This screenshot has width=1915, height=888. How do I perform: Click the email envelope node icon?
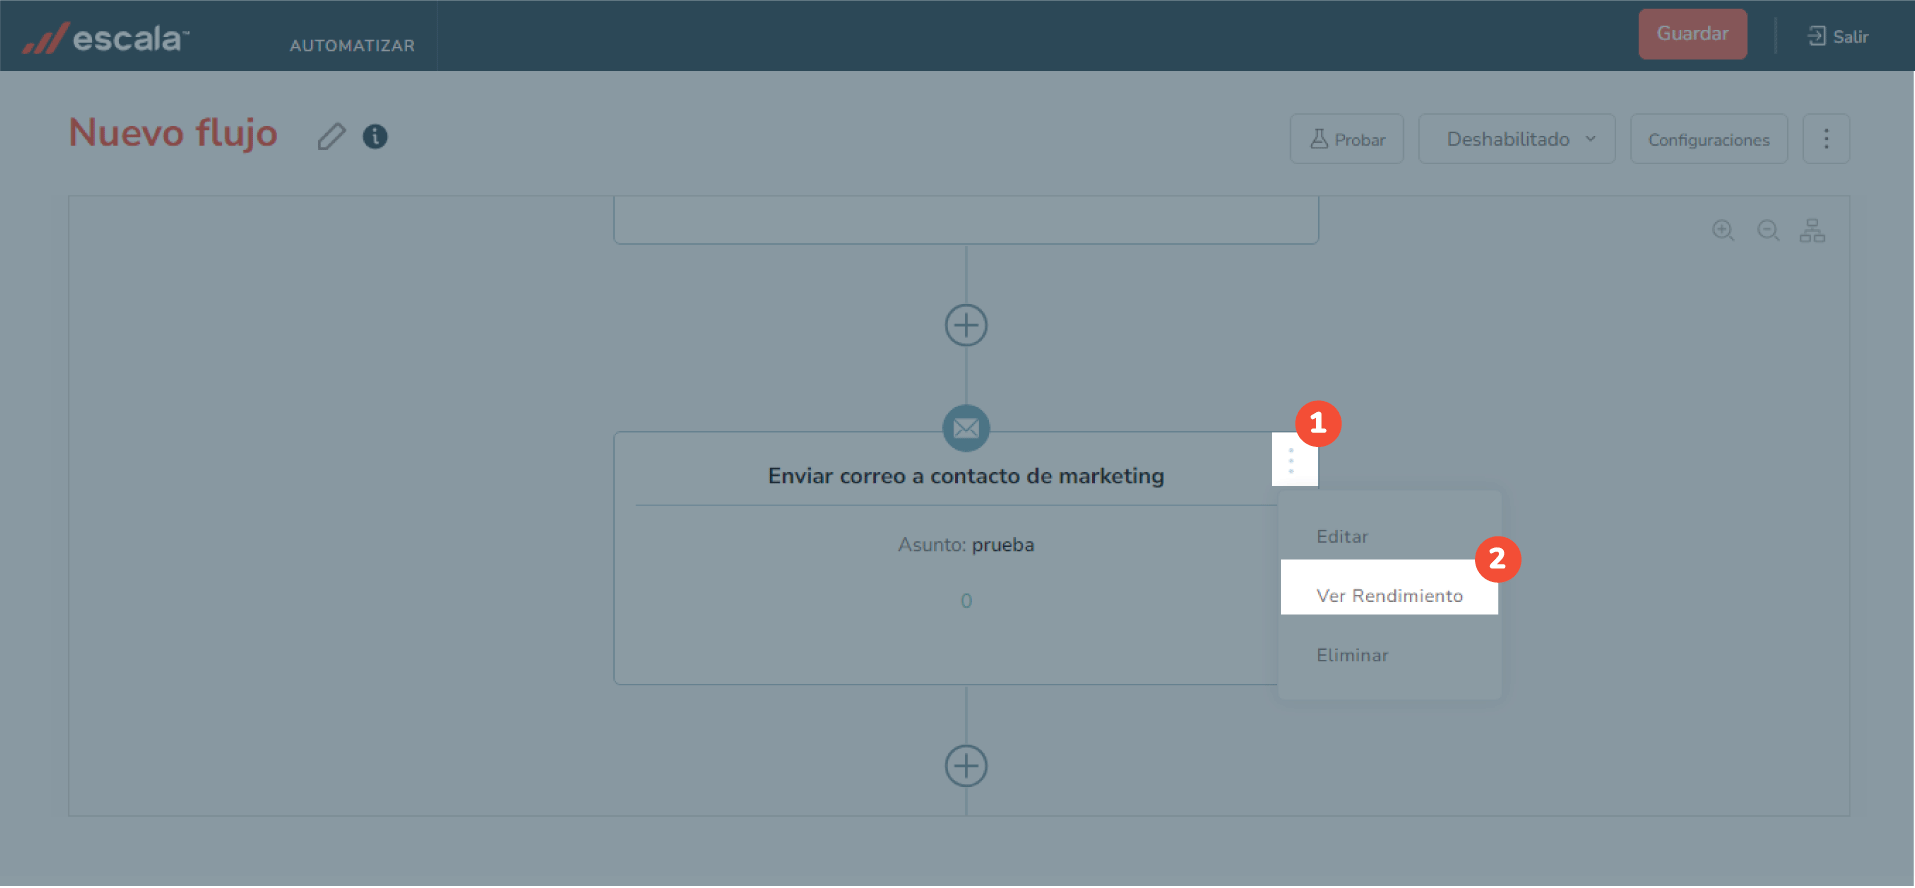[x=966, y=428]
